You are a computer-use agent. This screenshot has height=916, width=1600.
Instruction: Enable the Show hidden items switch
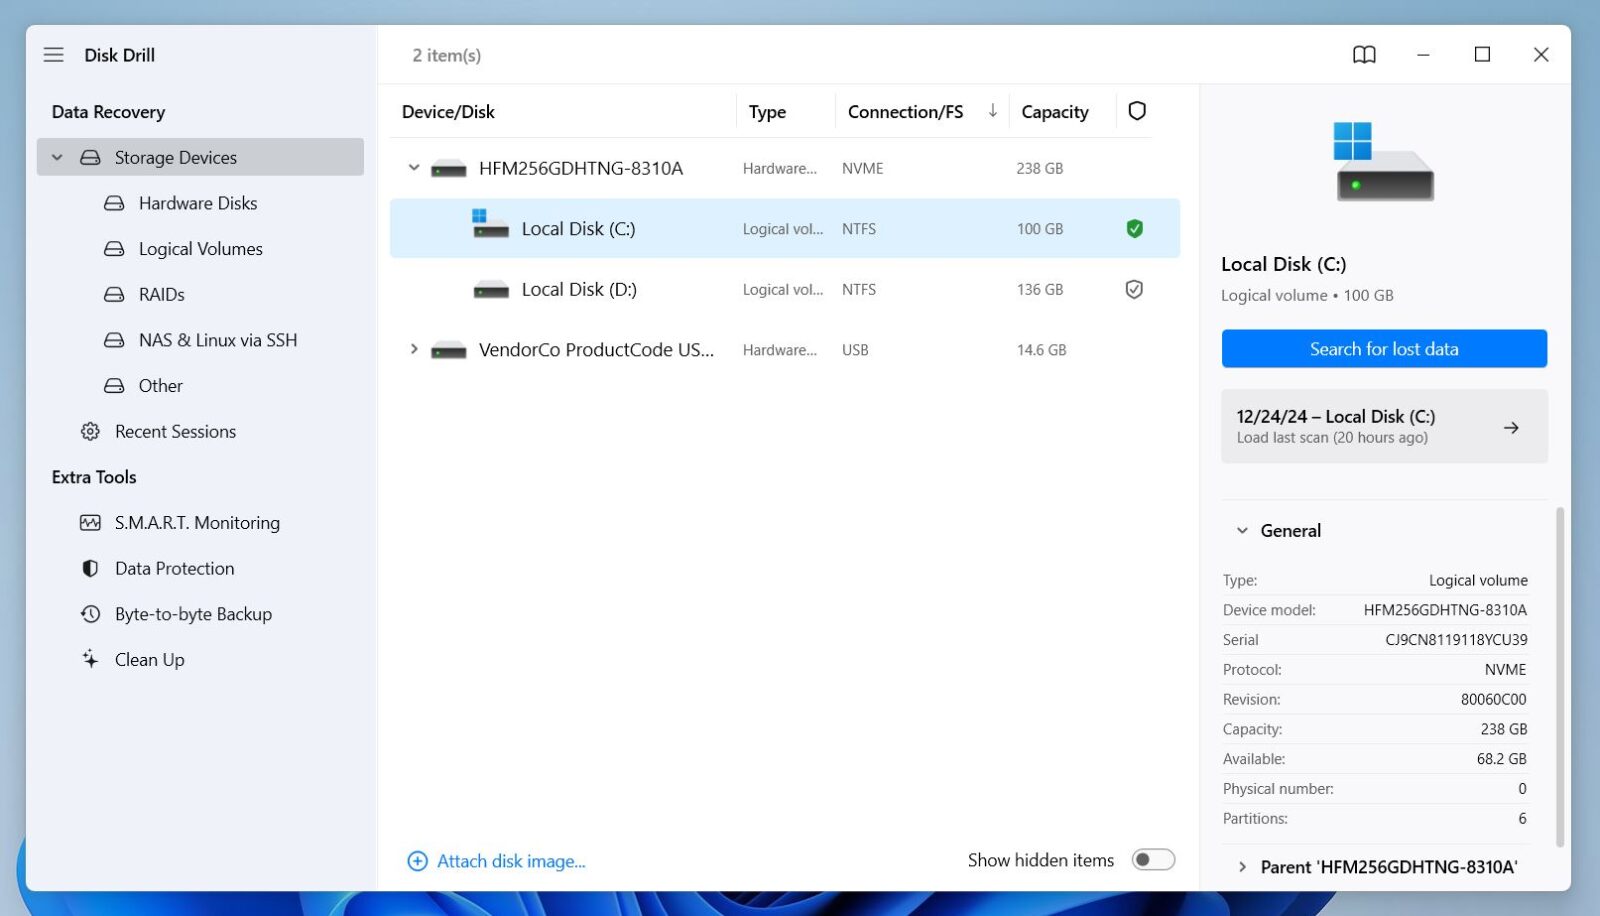1152,859
